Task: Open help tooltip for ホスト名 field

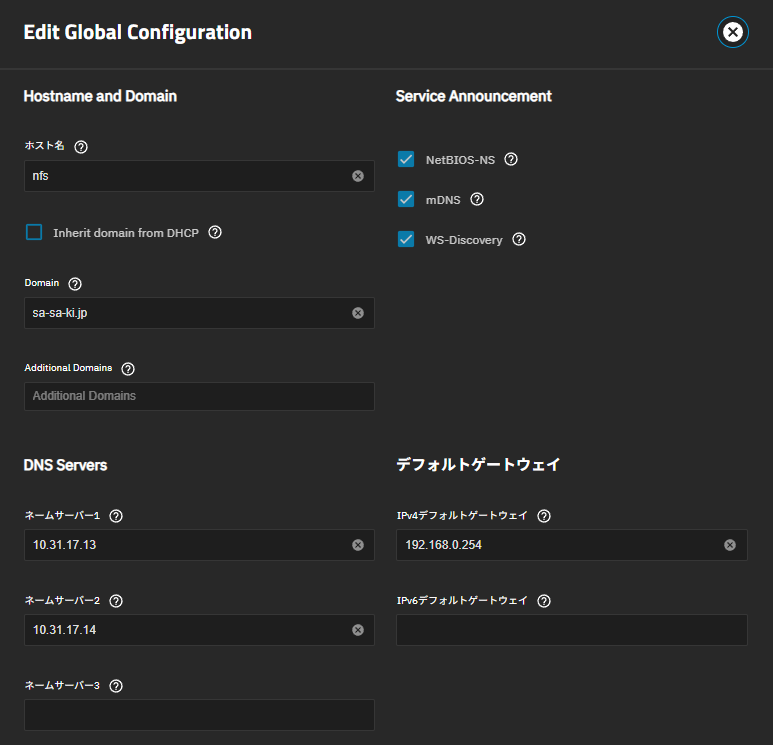Action: click(x=81, y=147)
